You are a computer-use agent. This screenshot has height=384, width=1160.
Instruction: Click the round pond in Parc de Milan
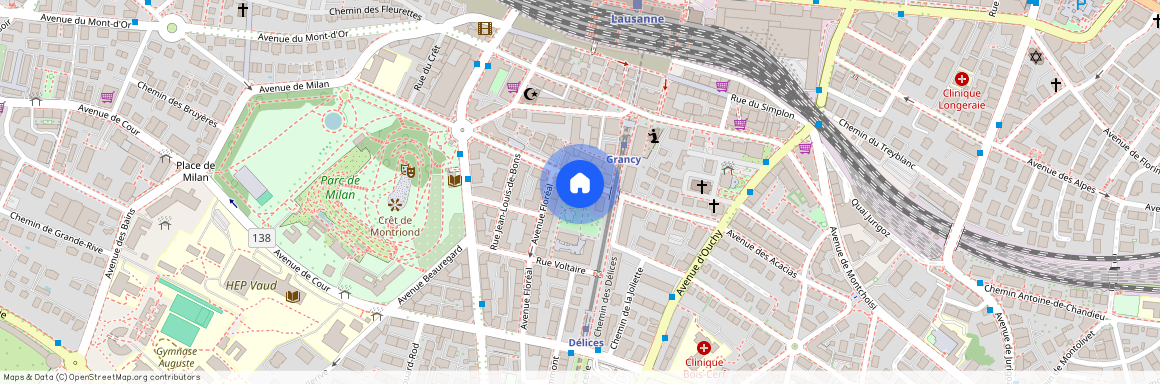point(334,121)
